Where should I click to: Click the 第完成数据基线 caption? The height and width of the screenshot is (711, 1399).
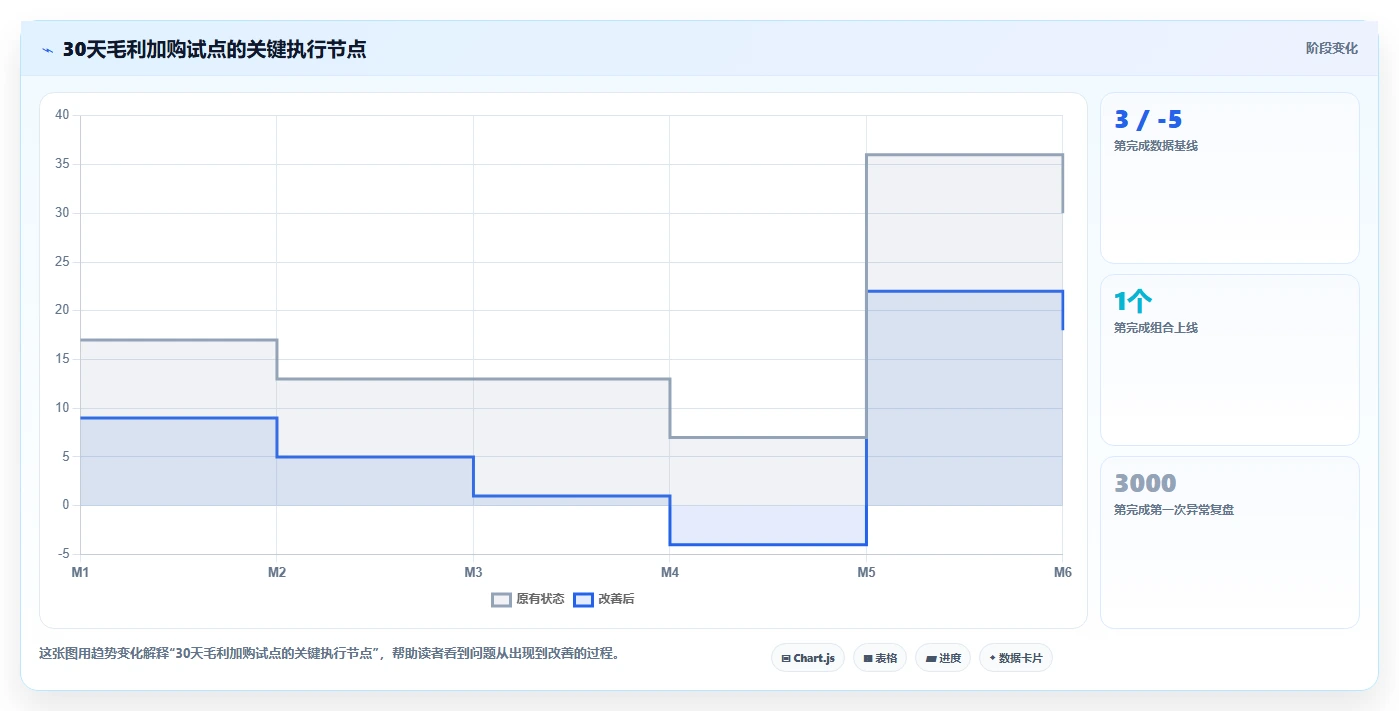(x=1156, y=146)
